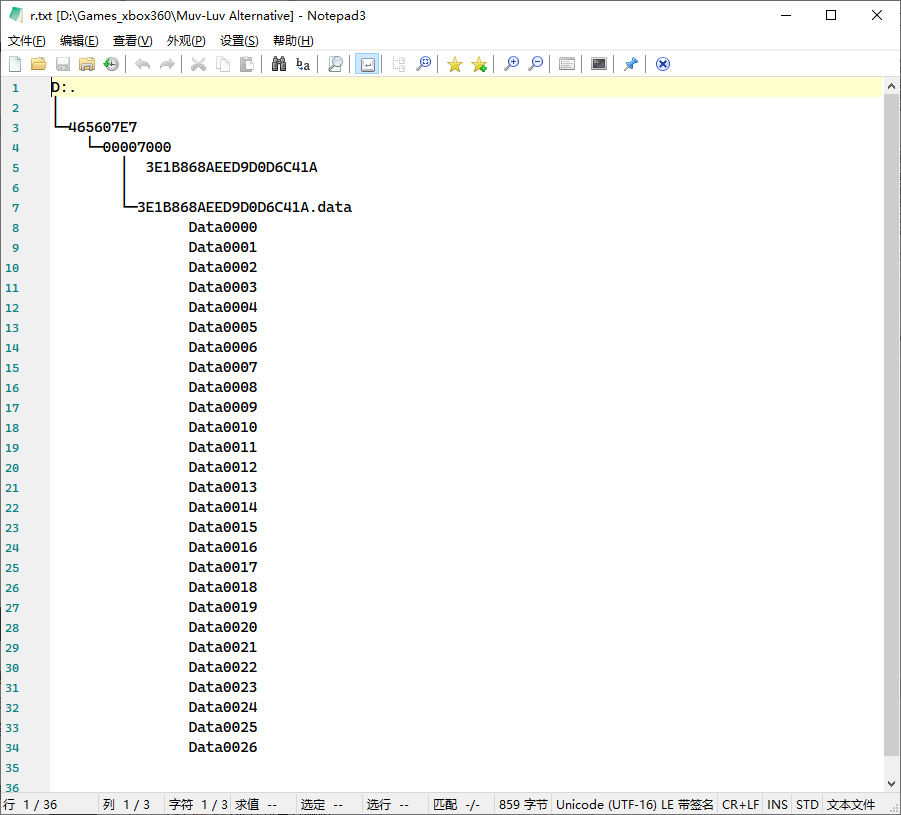Click the vertical scrollbar thumb

point(891,425)
